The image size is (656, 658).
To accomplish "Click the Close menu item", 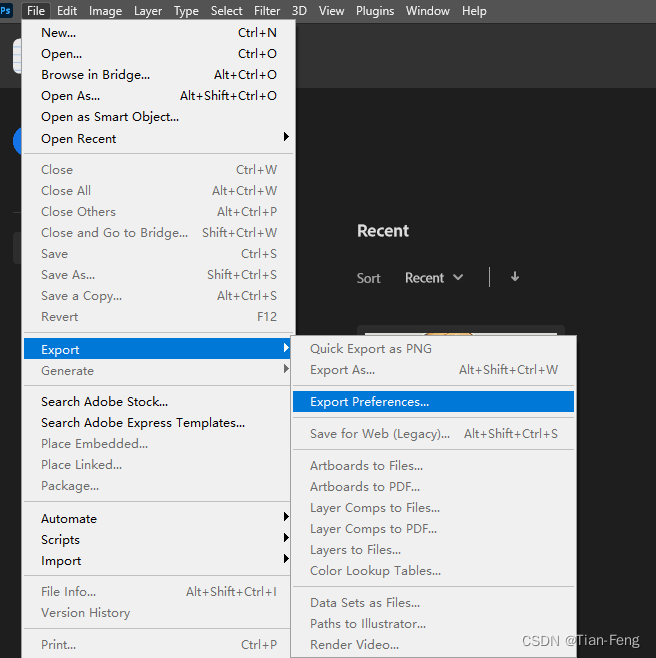I will (x=159, y=170).
